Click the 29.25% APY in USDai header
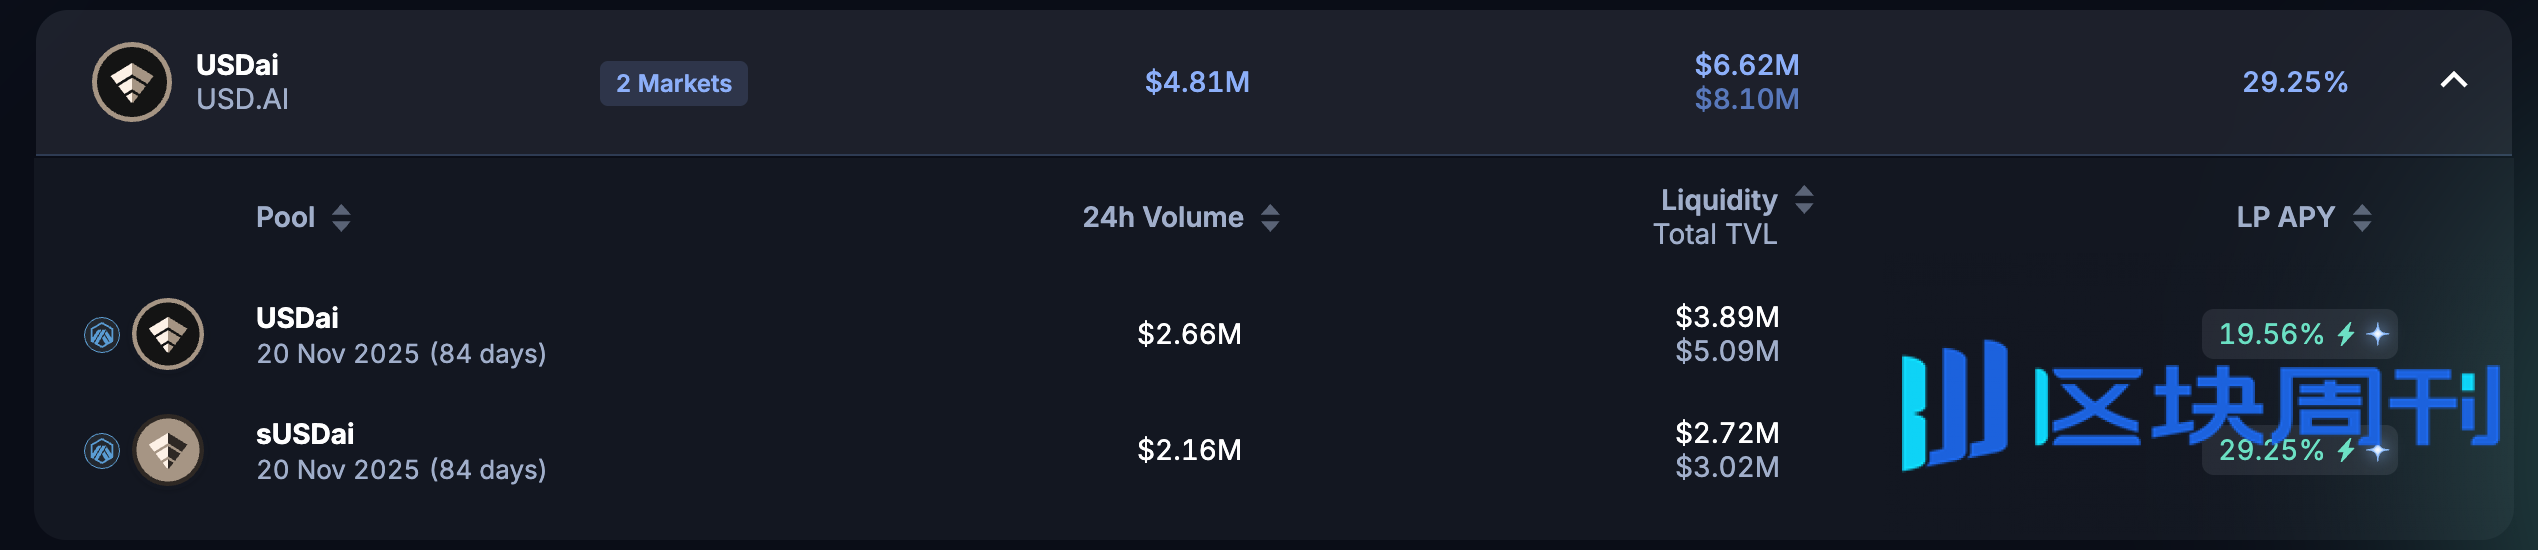2538x550 pixels. [2295, 82]
